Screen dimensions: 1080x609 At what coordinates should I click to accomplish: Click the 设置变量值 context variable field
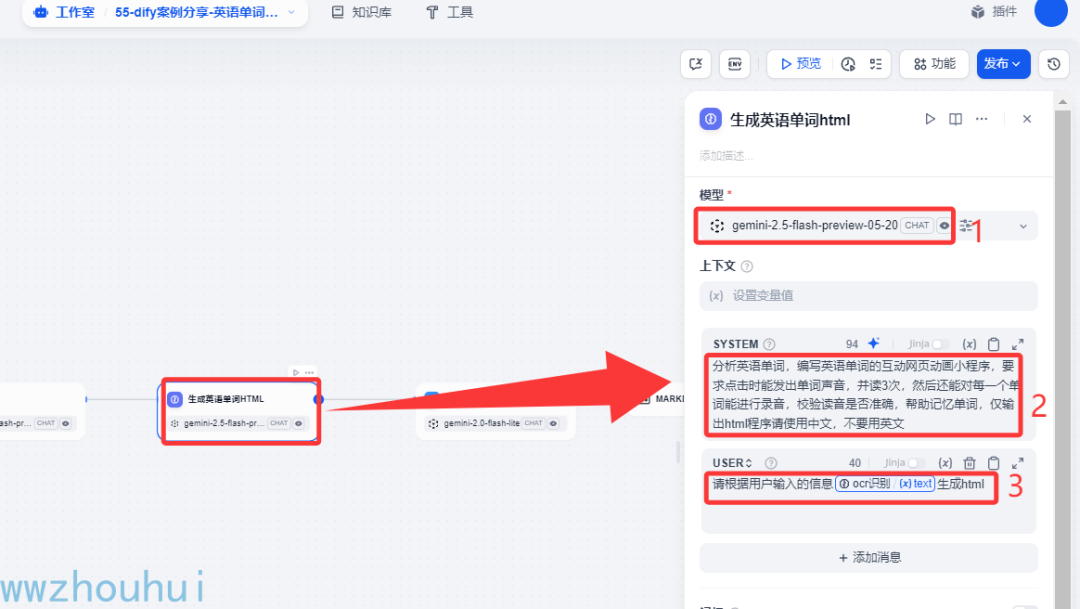click(868, 296)
